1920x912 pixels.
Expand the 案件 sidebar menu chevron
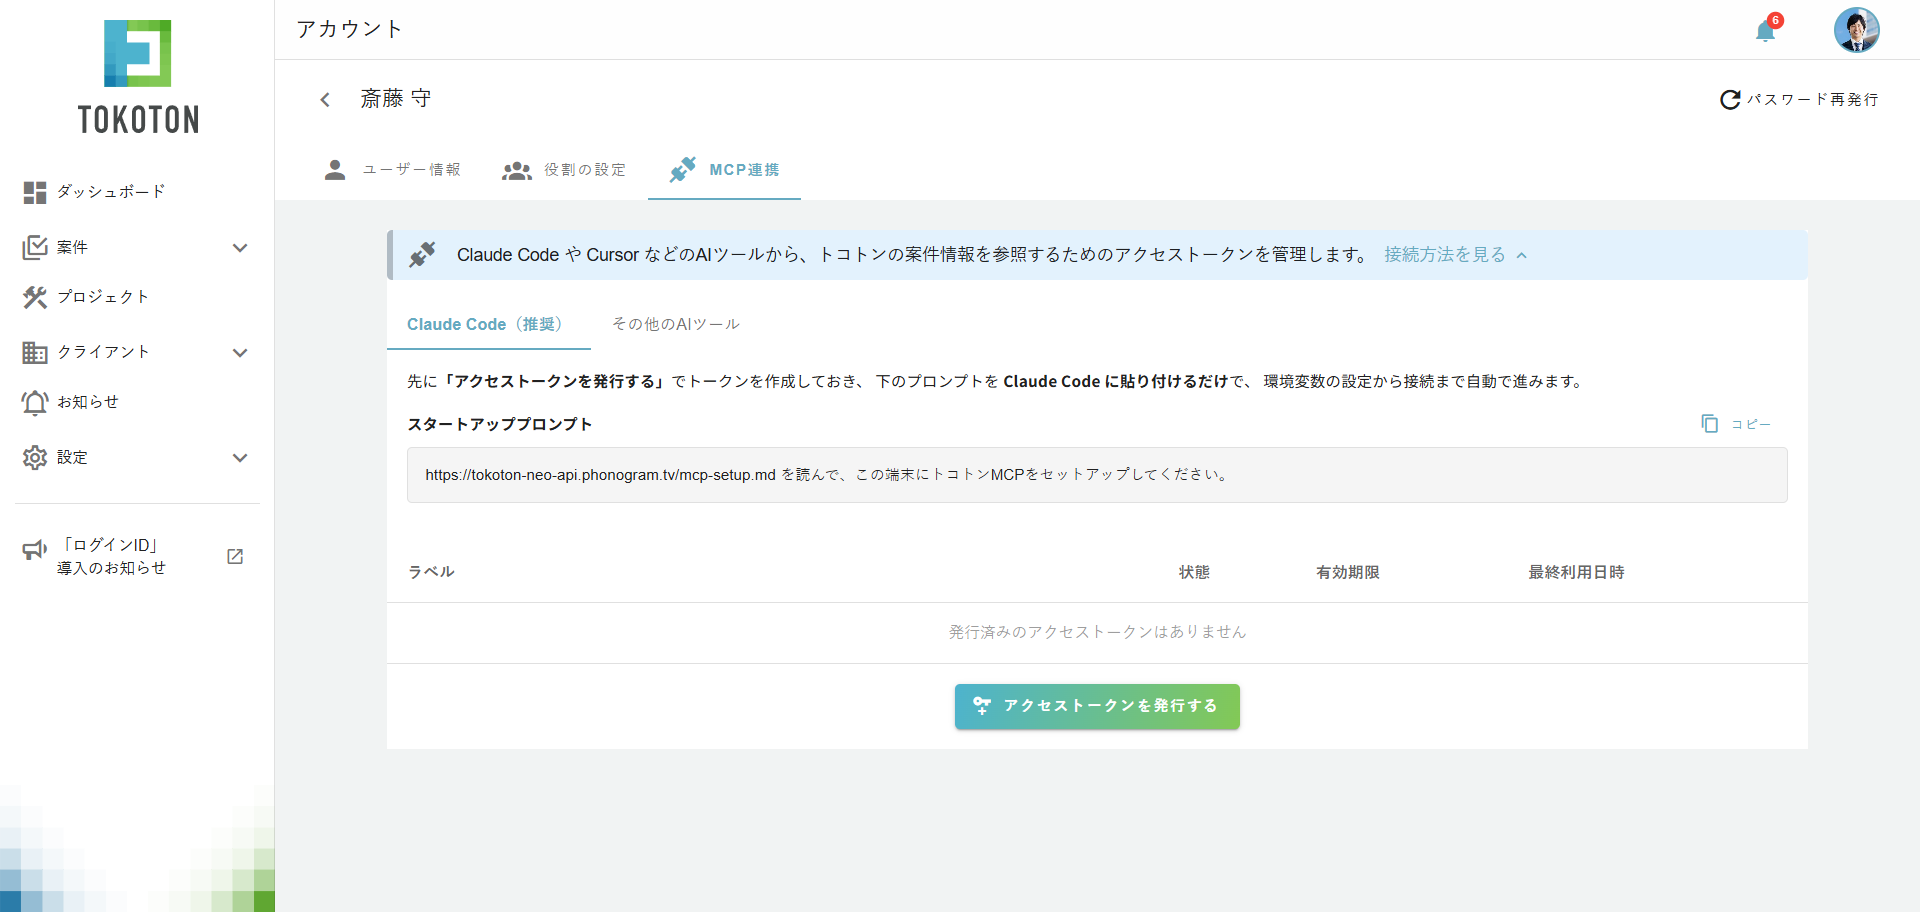click(240, 248)
